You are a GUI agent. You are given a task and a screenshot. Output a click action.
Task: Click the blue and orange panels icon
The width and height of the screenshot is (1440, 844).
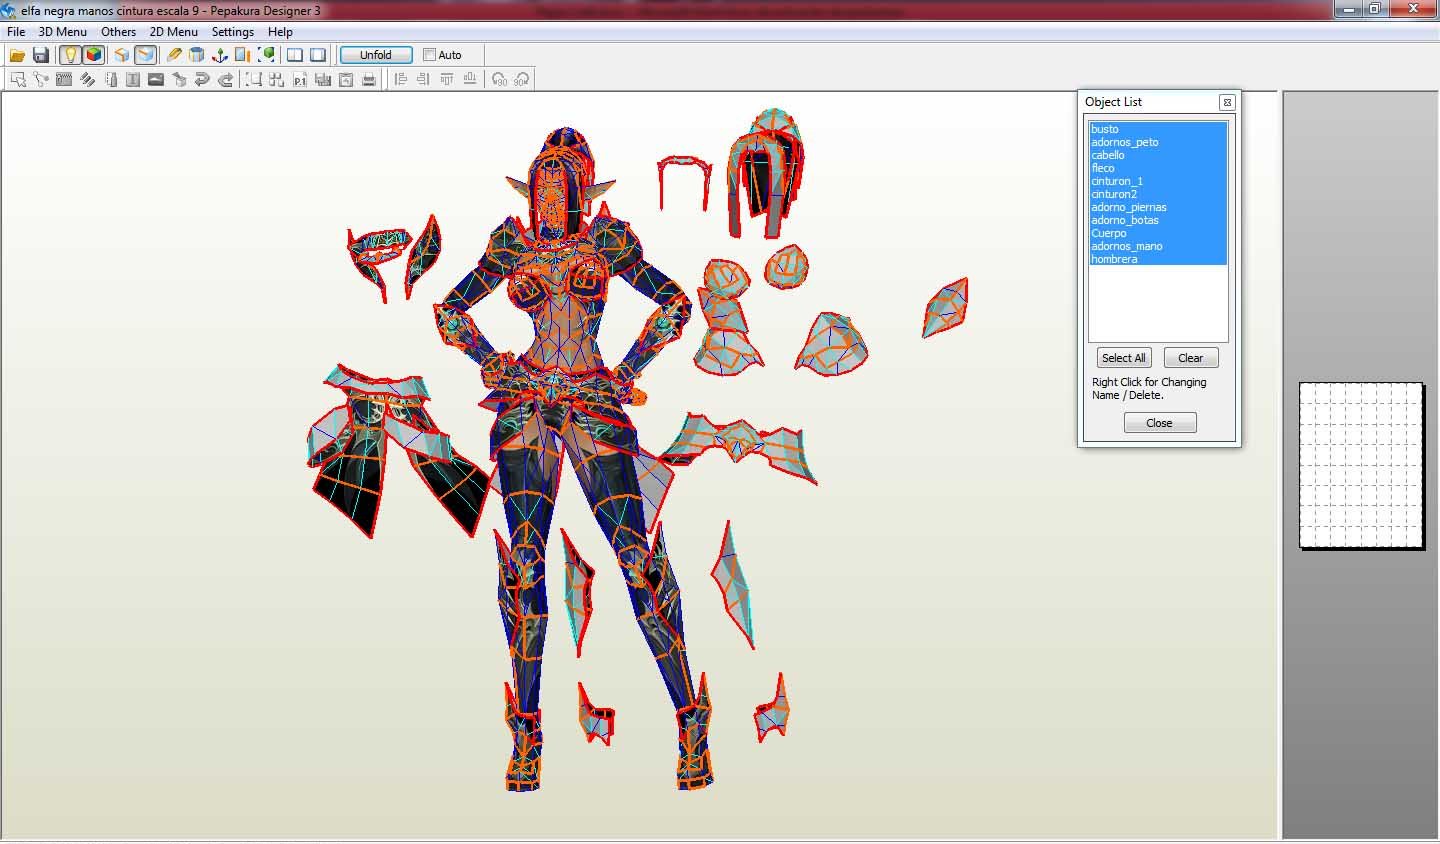pyautogui.click(x=242, y=55)
